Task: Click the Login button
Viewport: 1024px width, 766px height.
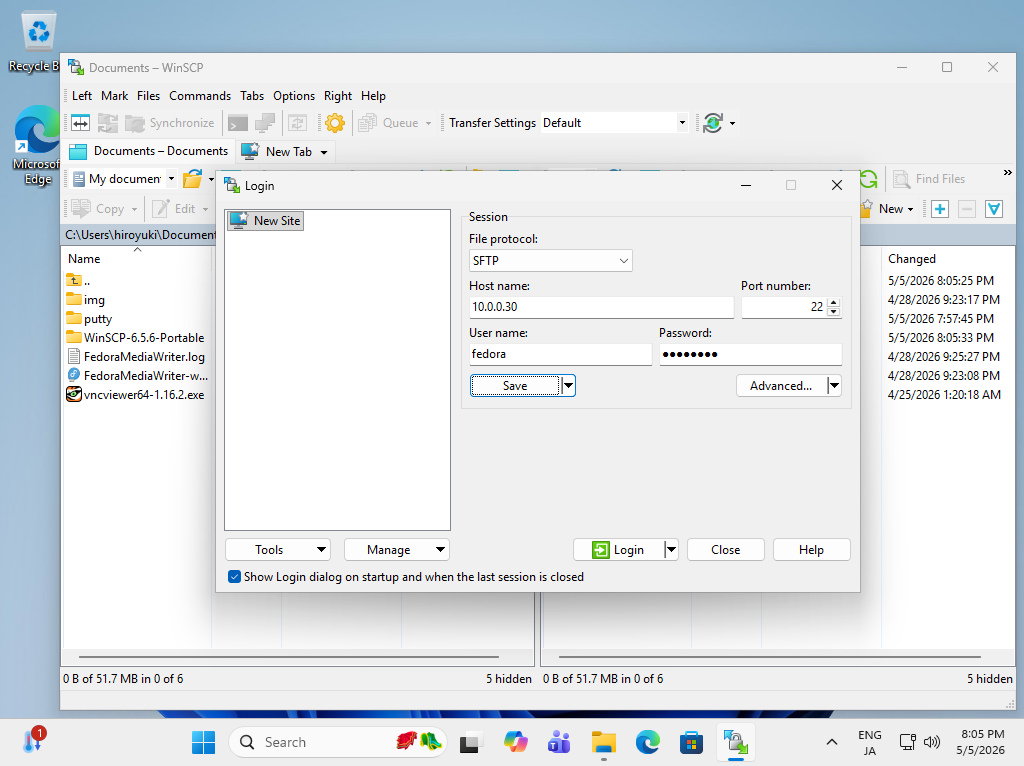Action: coord(618,550)
